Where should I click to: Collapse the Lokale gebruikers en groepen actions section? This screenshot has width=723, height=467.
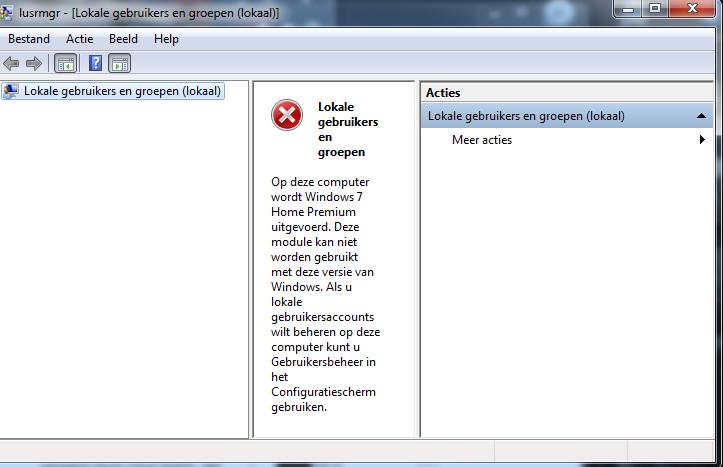pos(701,116)
